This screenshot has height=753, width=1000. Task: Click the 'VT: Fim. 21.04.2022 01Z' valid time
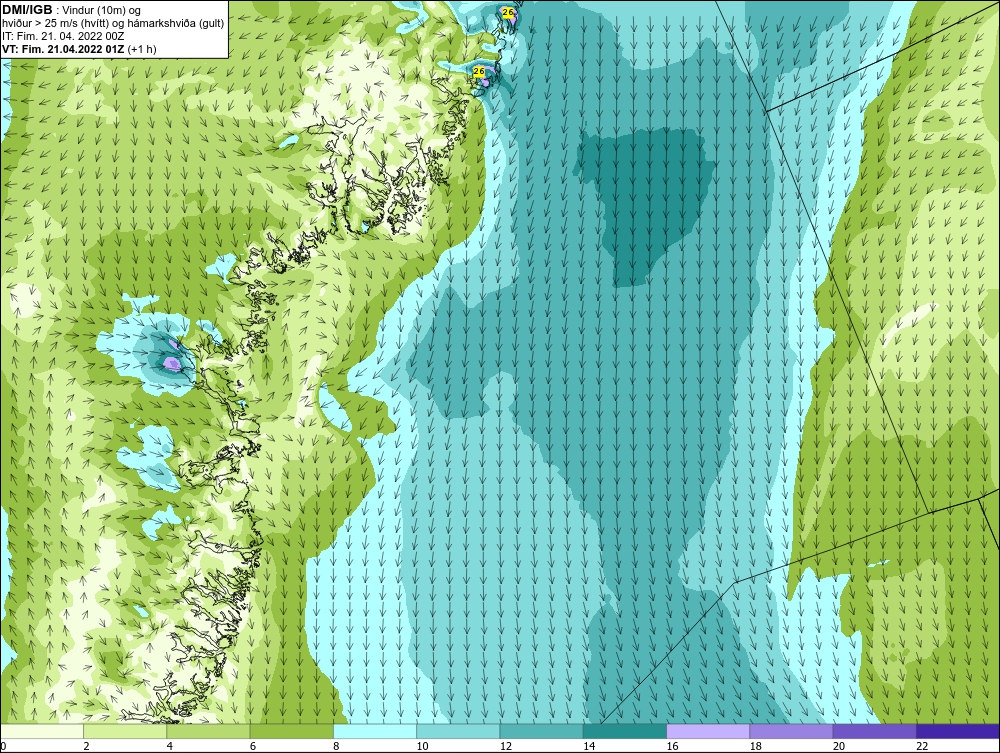63,49
